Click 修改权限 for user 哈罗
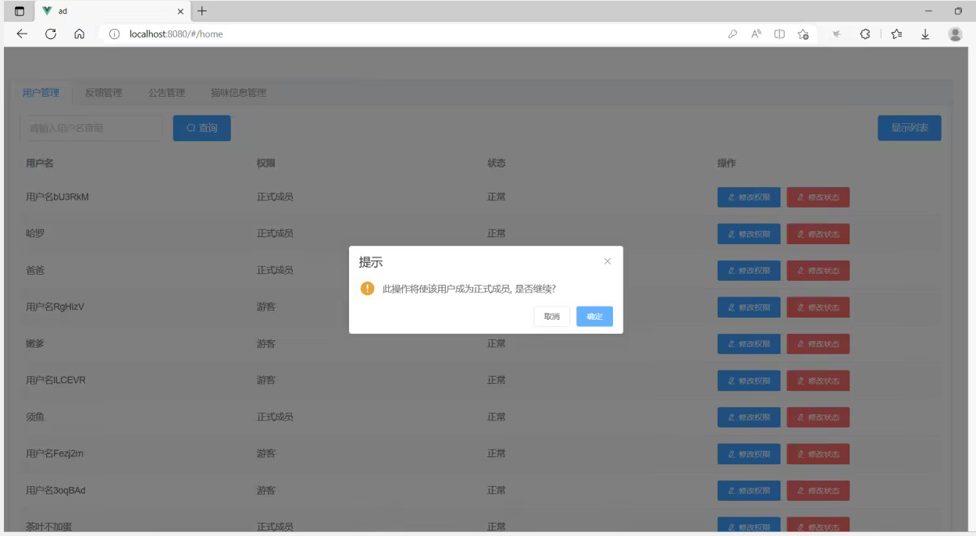This screenshot has width=976, height=536. point(749,234)
